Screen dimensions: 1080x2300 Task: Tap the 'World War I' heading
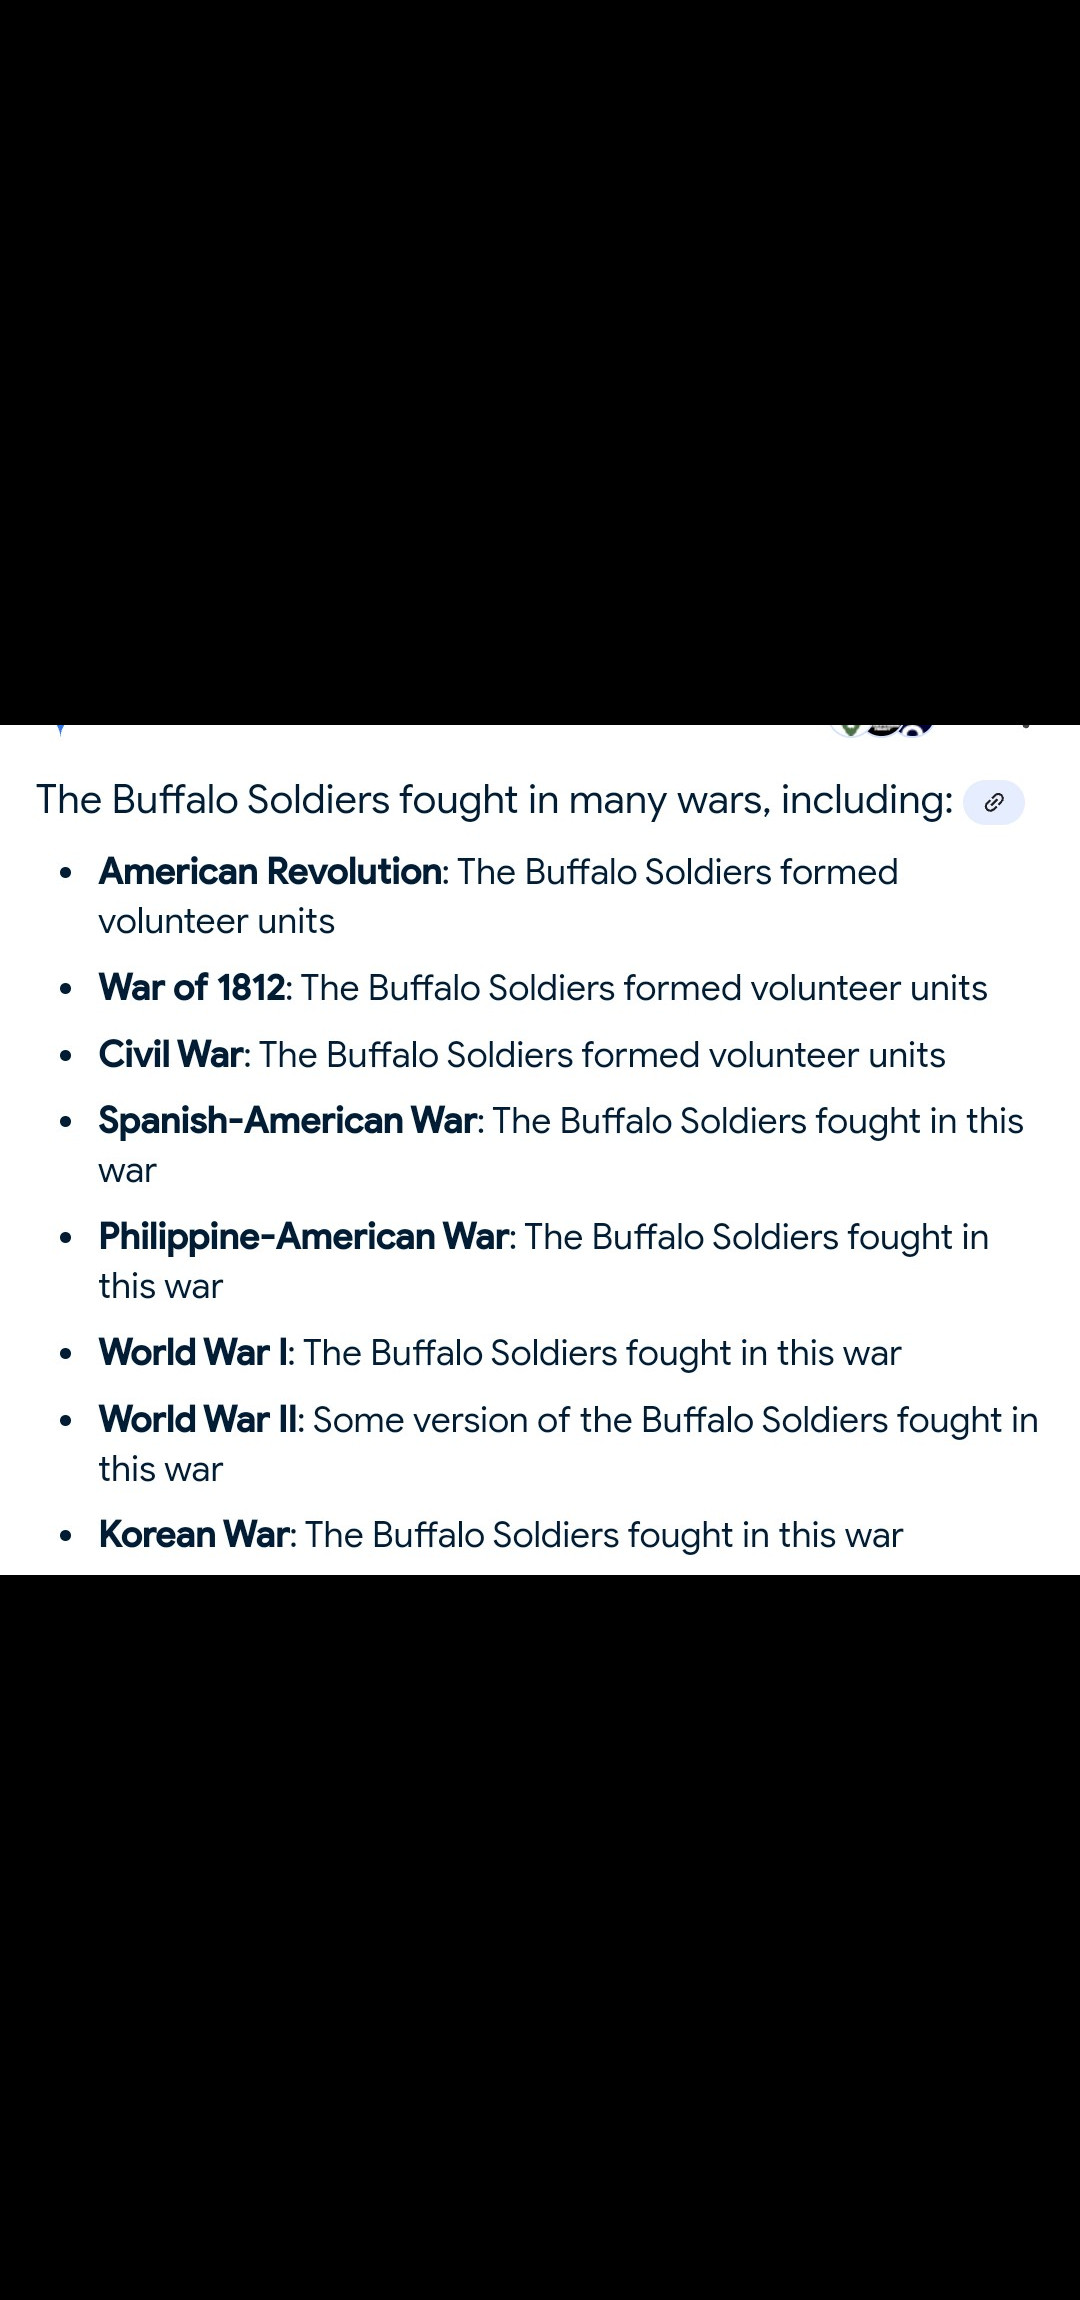coord(194,1353)
